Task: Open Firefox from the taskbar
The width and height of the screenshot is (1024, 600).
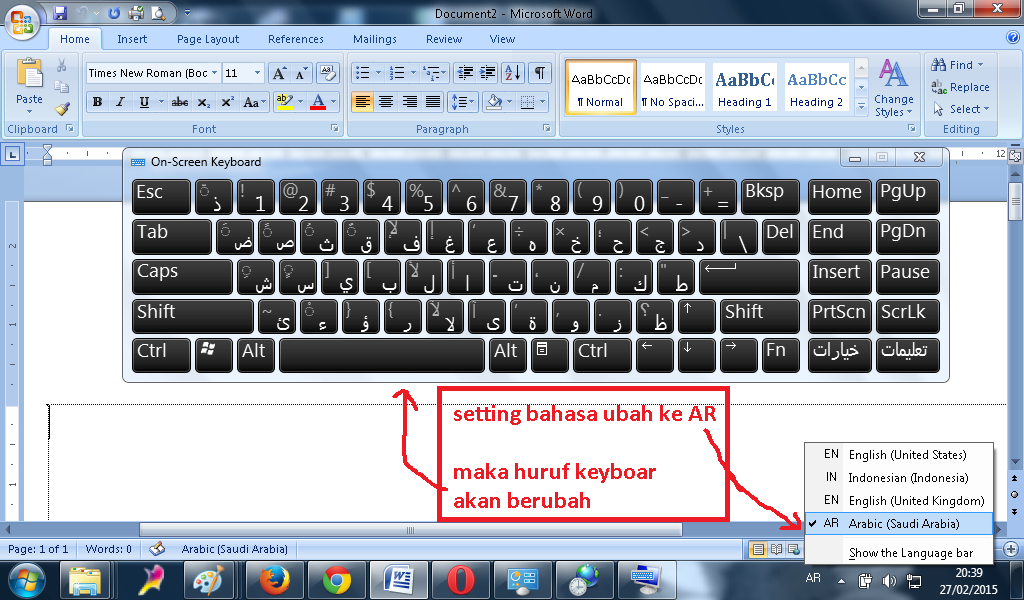Action: 274,580
